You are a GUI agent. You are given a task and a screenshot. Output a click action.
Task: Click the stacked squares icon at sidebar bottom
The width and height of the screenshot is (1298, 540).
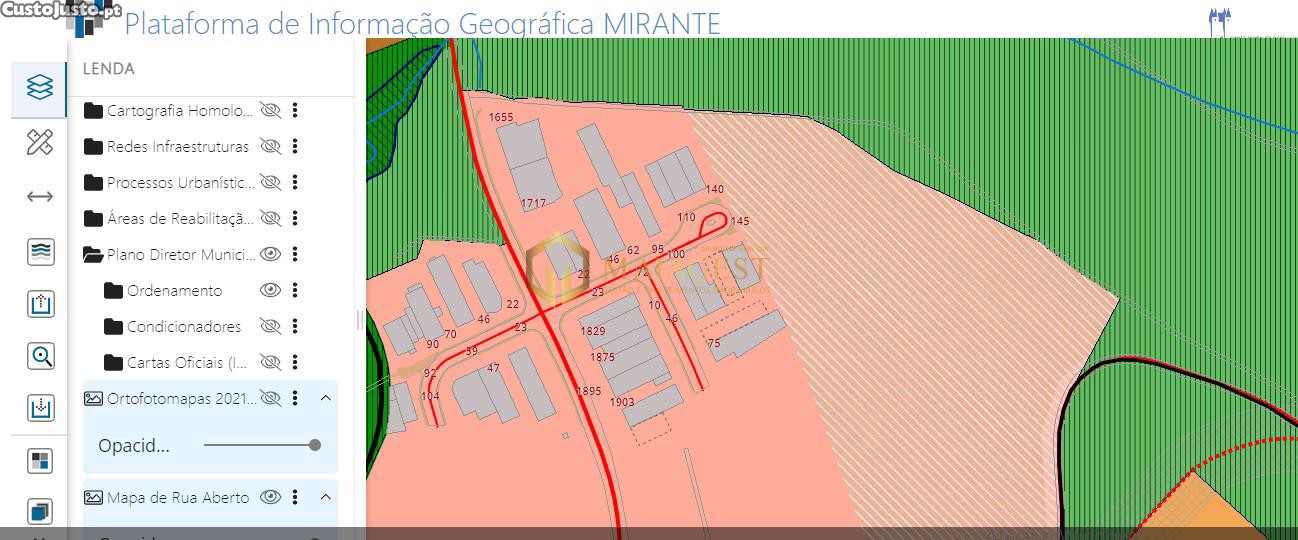[x=41, y=512]
